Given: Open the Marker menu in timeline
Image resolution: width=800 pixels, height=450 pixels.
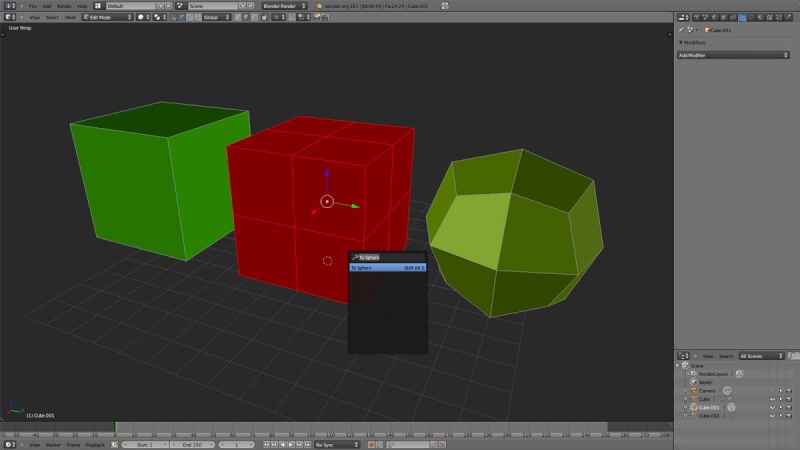Looking at the screenshot, I should [x=53, y=444].
